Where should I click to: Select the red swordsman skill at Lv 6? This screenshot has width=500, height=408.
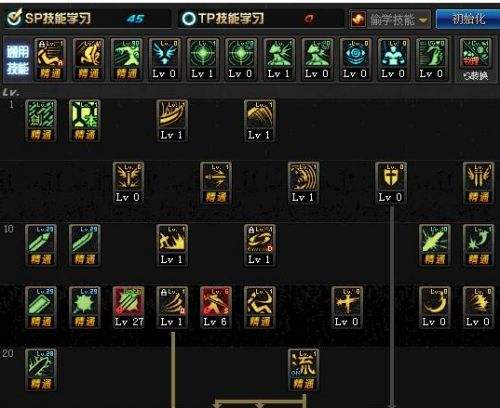click(216, 307)
